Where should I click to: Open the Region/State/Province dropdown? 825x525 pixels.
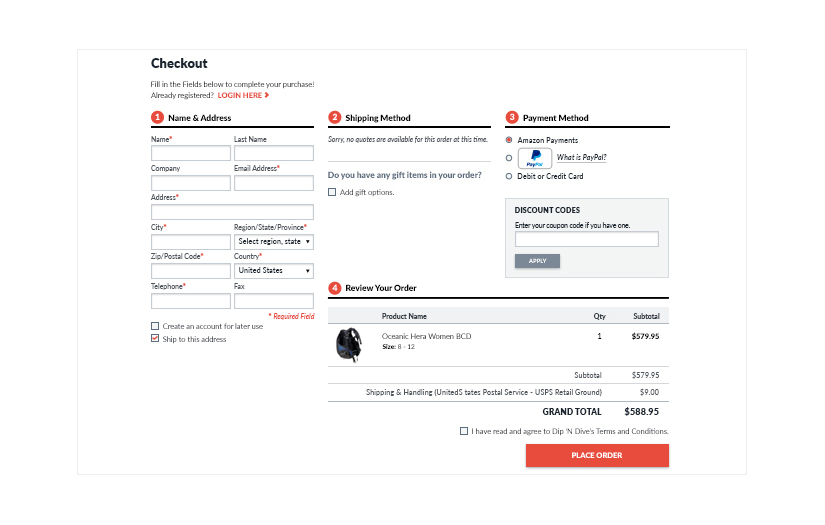(x=273, y=242)
